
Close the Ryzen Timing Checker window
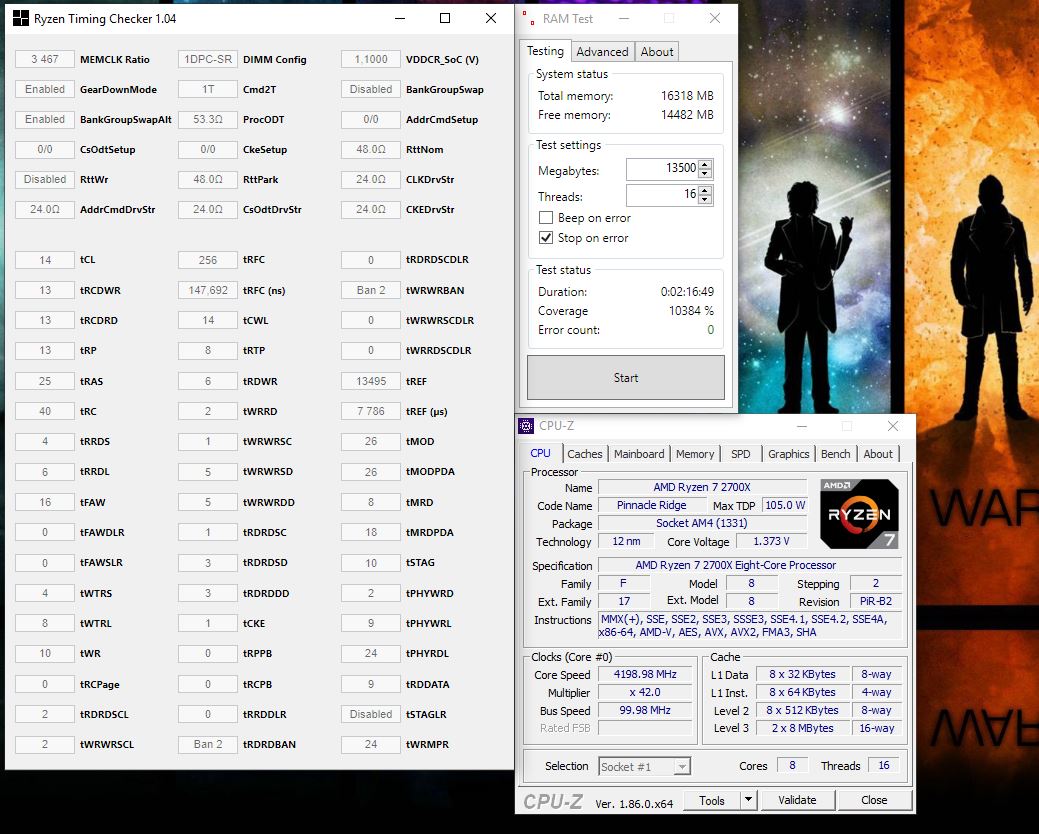pyautogui.click(x=491, y=18)
